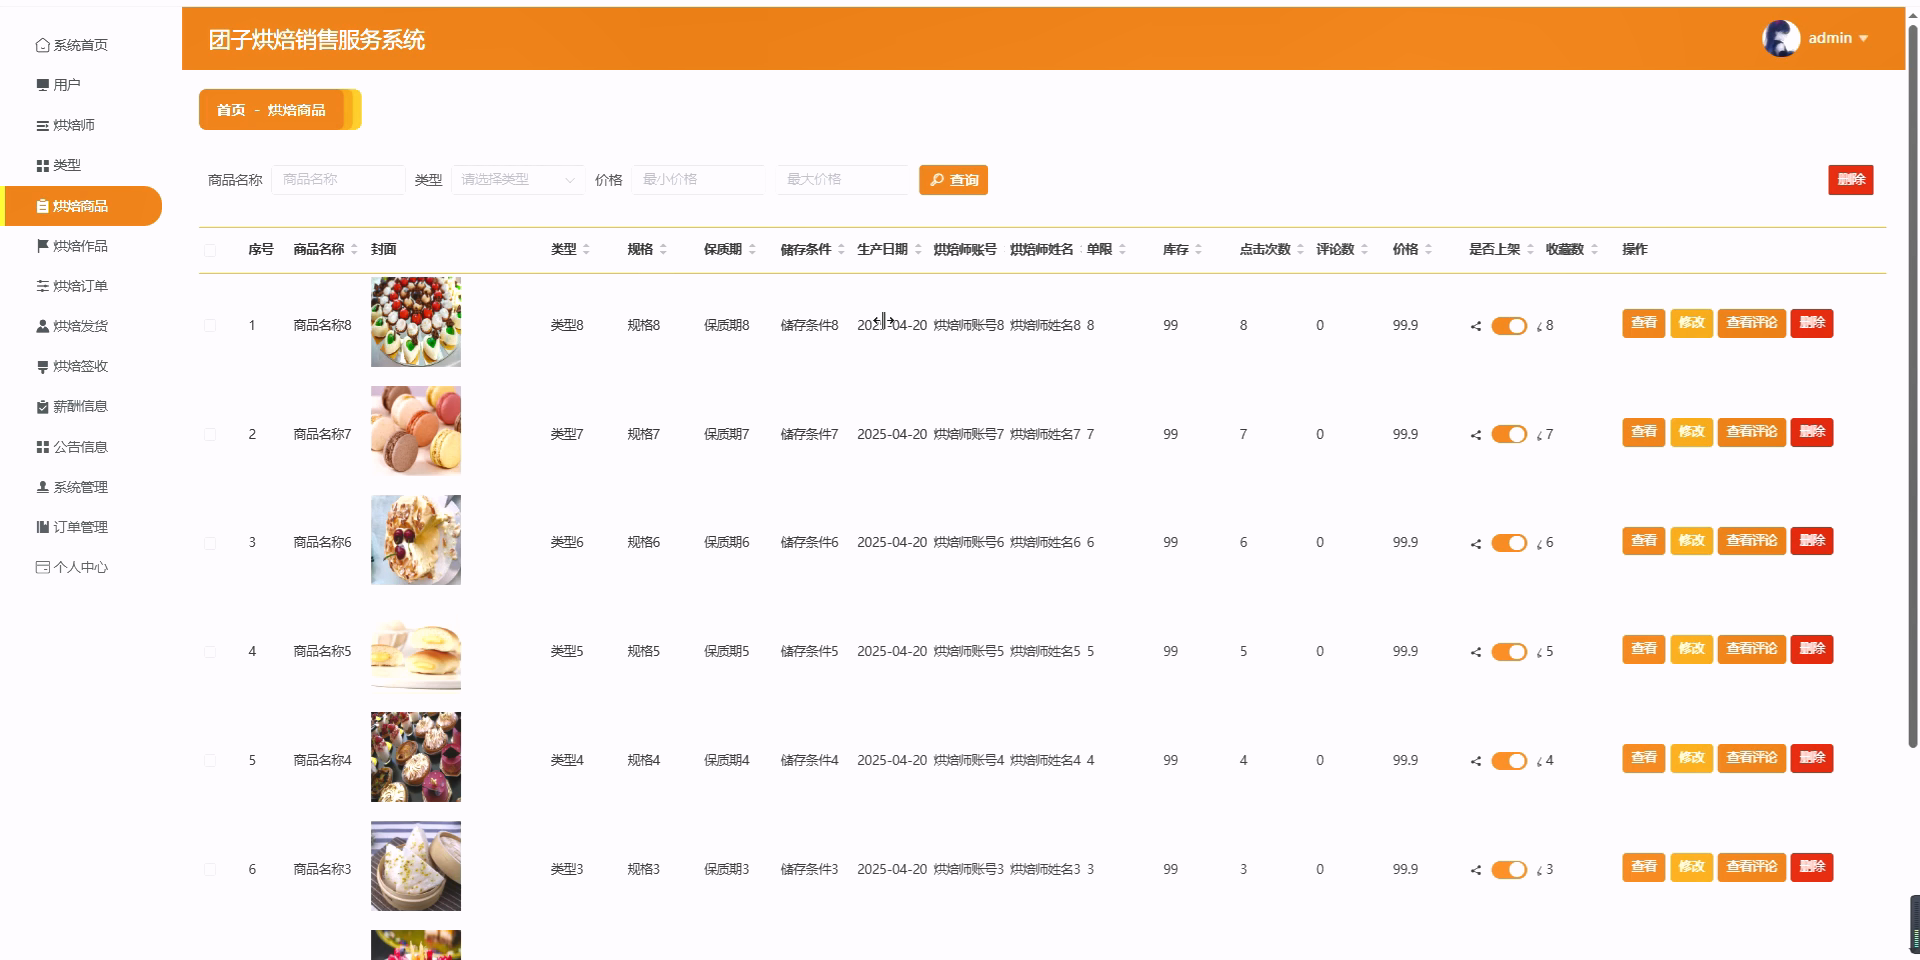Click 修改 button for 商品名称7
1920x960 pixels.
click(x=1691, y=432)
